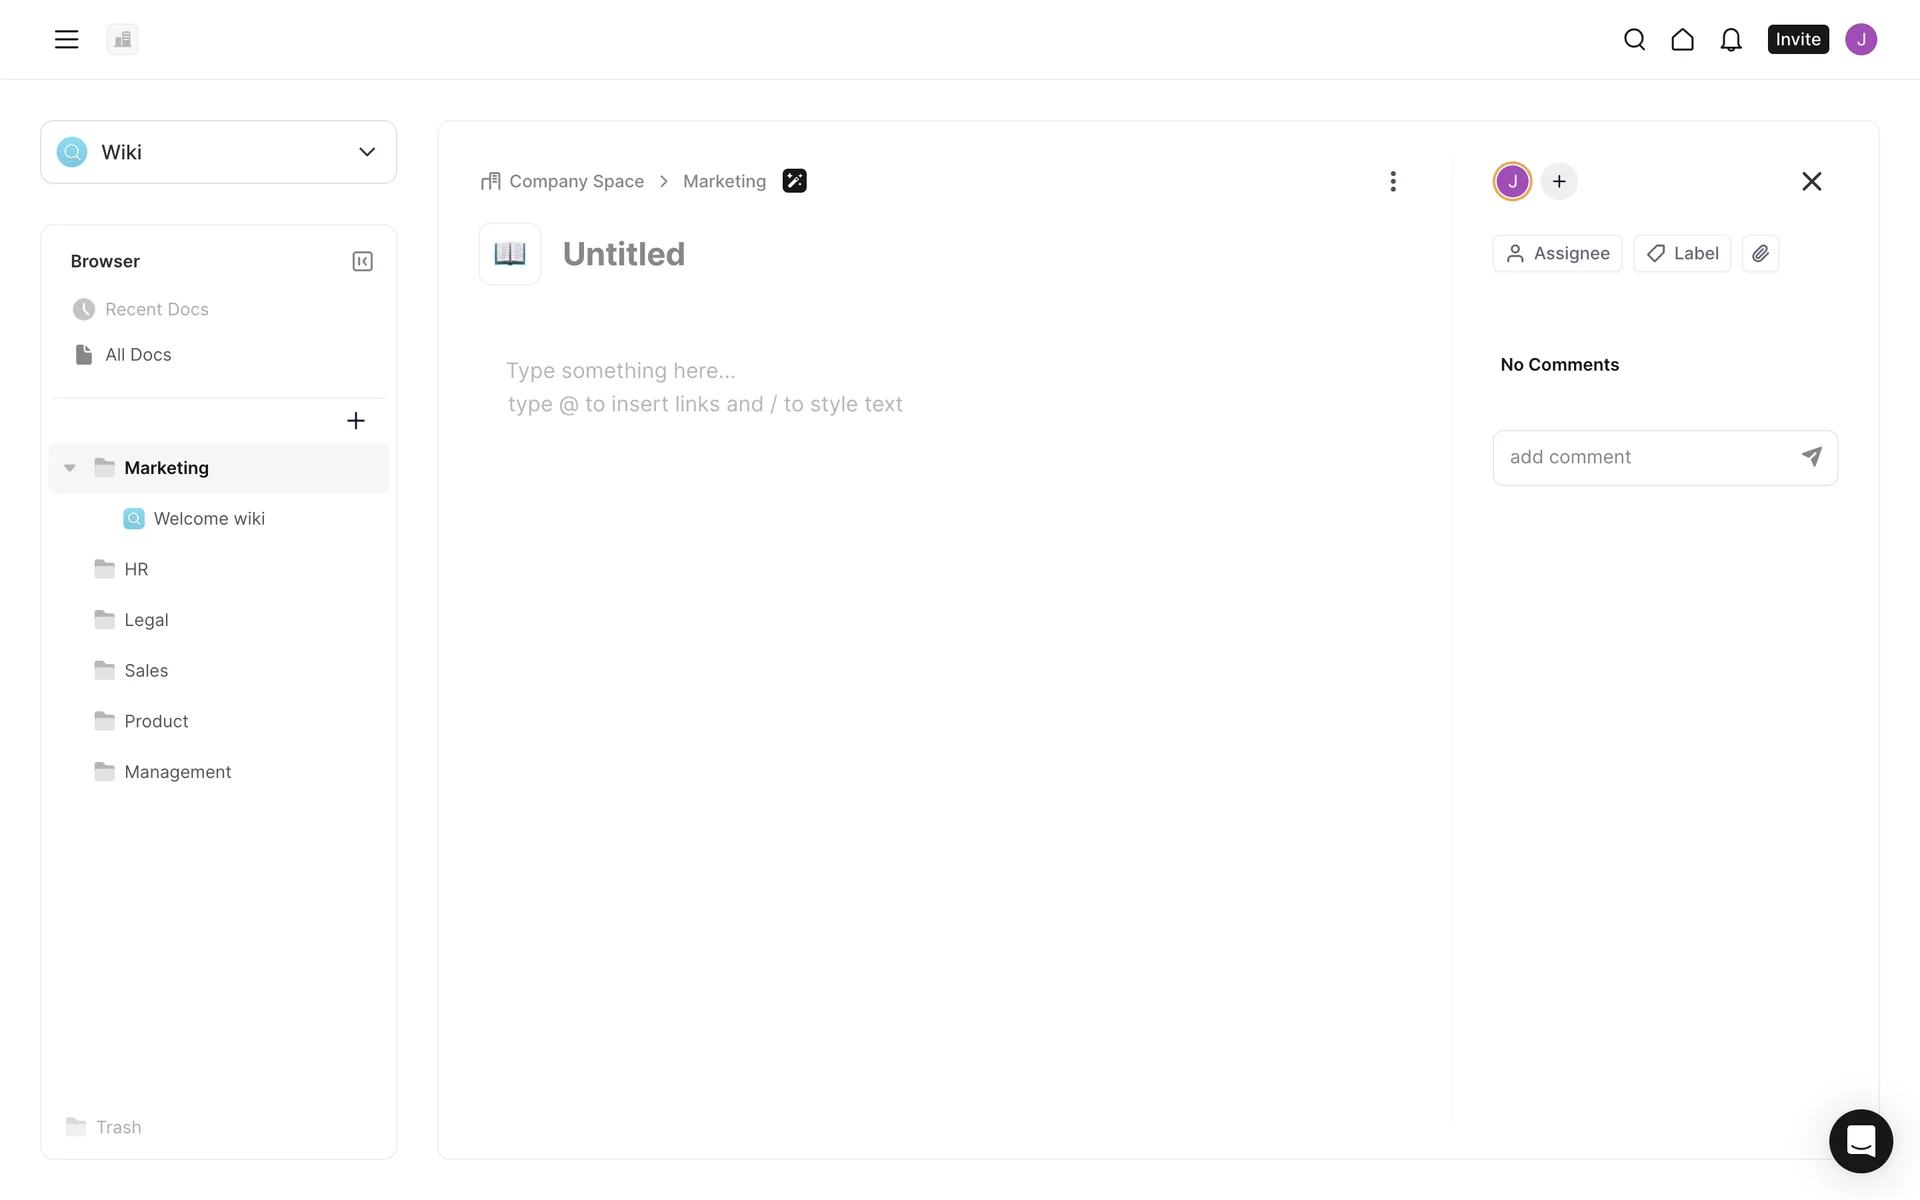This screenshot has width=1920, height=1200.
Task: Open the hamburger main menu
Action: (x=66, y=39)
